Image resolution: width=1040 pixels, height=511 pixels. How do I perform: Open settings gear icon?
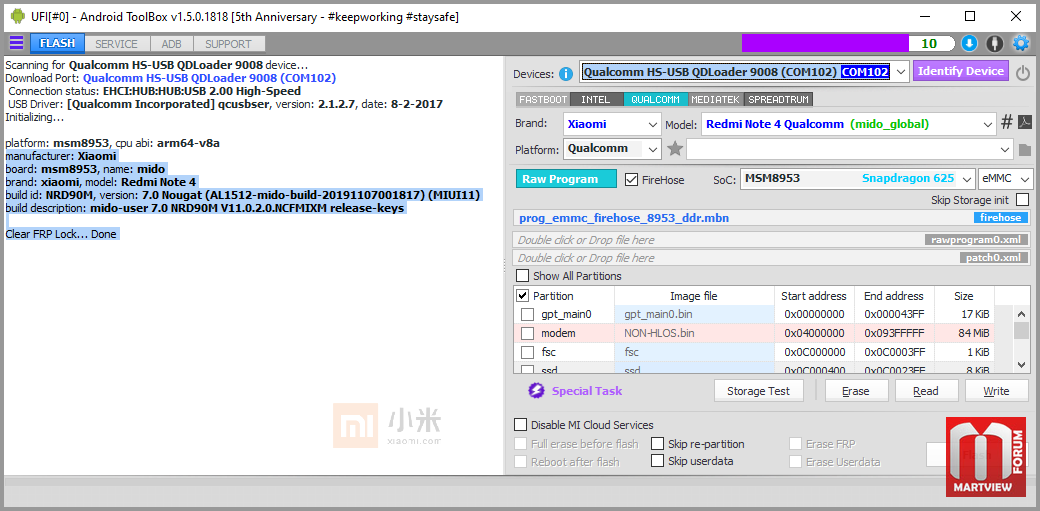pos(1020,44)
